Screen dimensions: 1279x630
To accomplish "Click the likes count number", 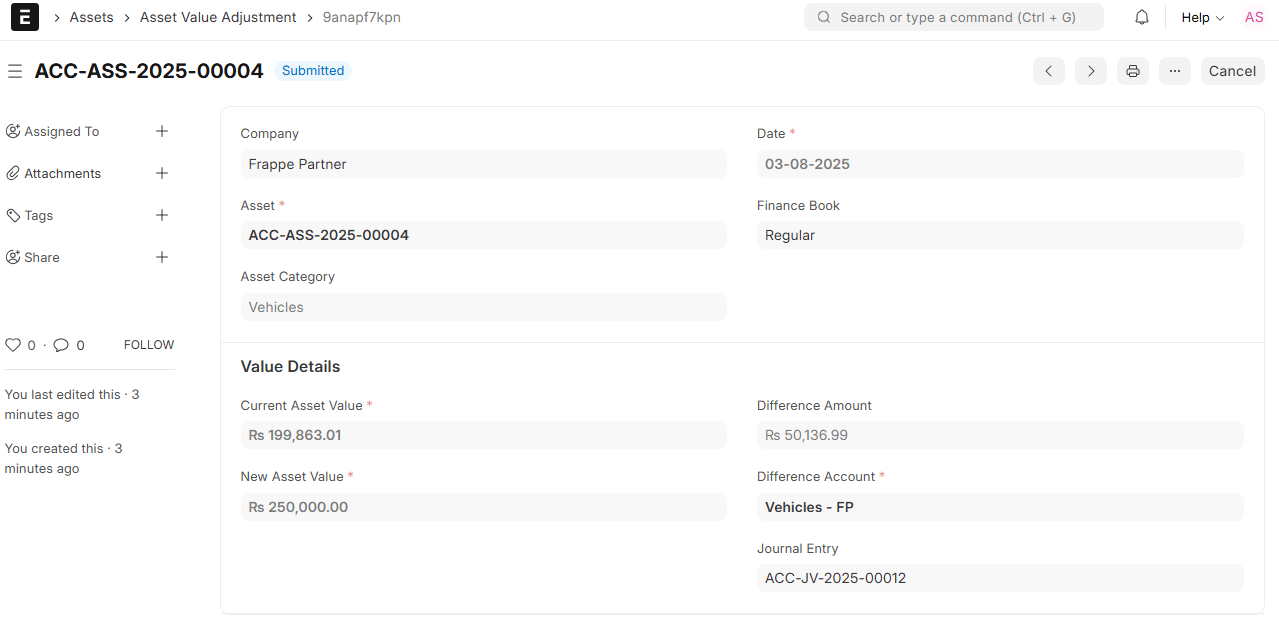I will click(x=31, y=345).
